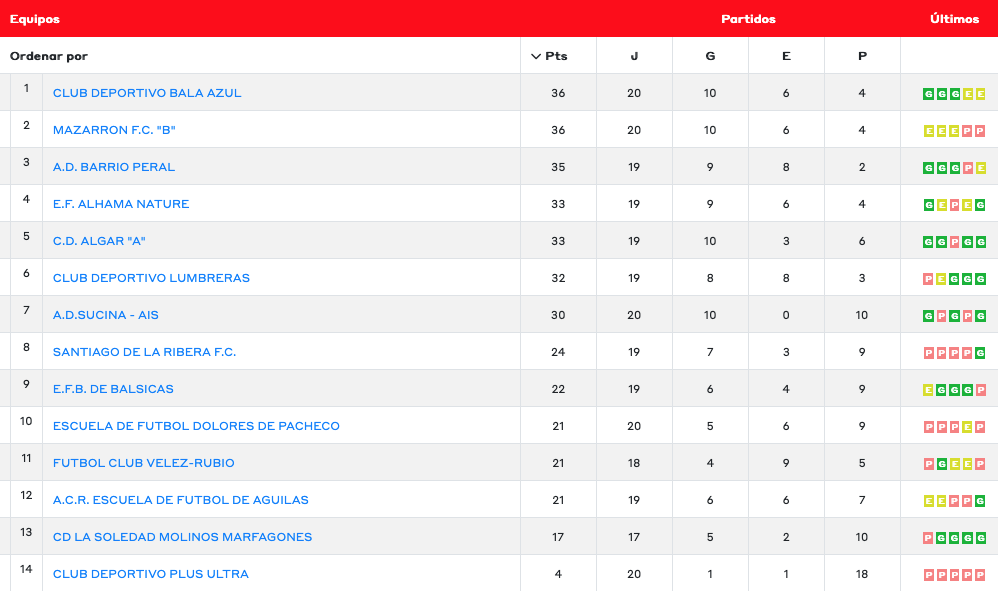This screenshot has height=591, width=998.
Task: Click the pink P badge for CD La Soledad
Action: (929, 538)
